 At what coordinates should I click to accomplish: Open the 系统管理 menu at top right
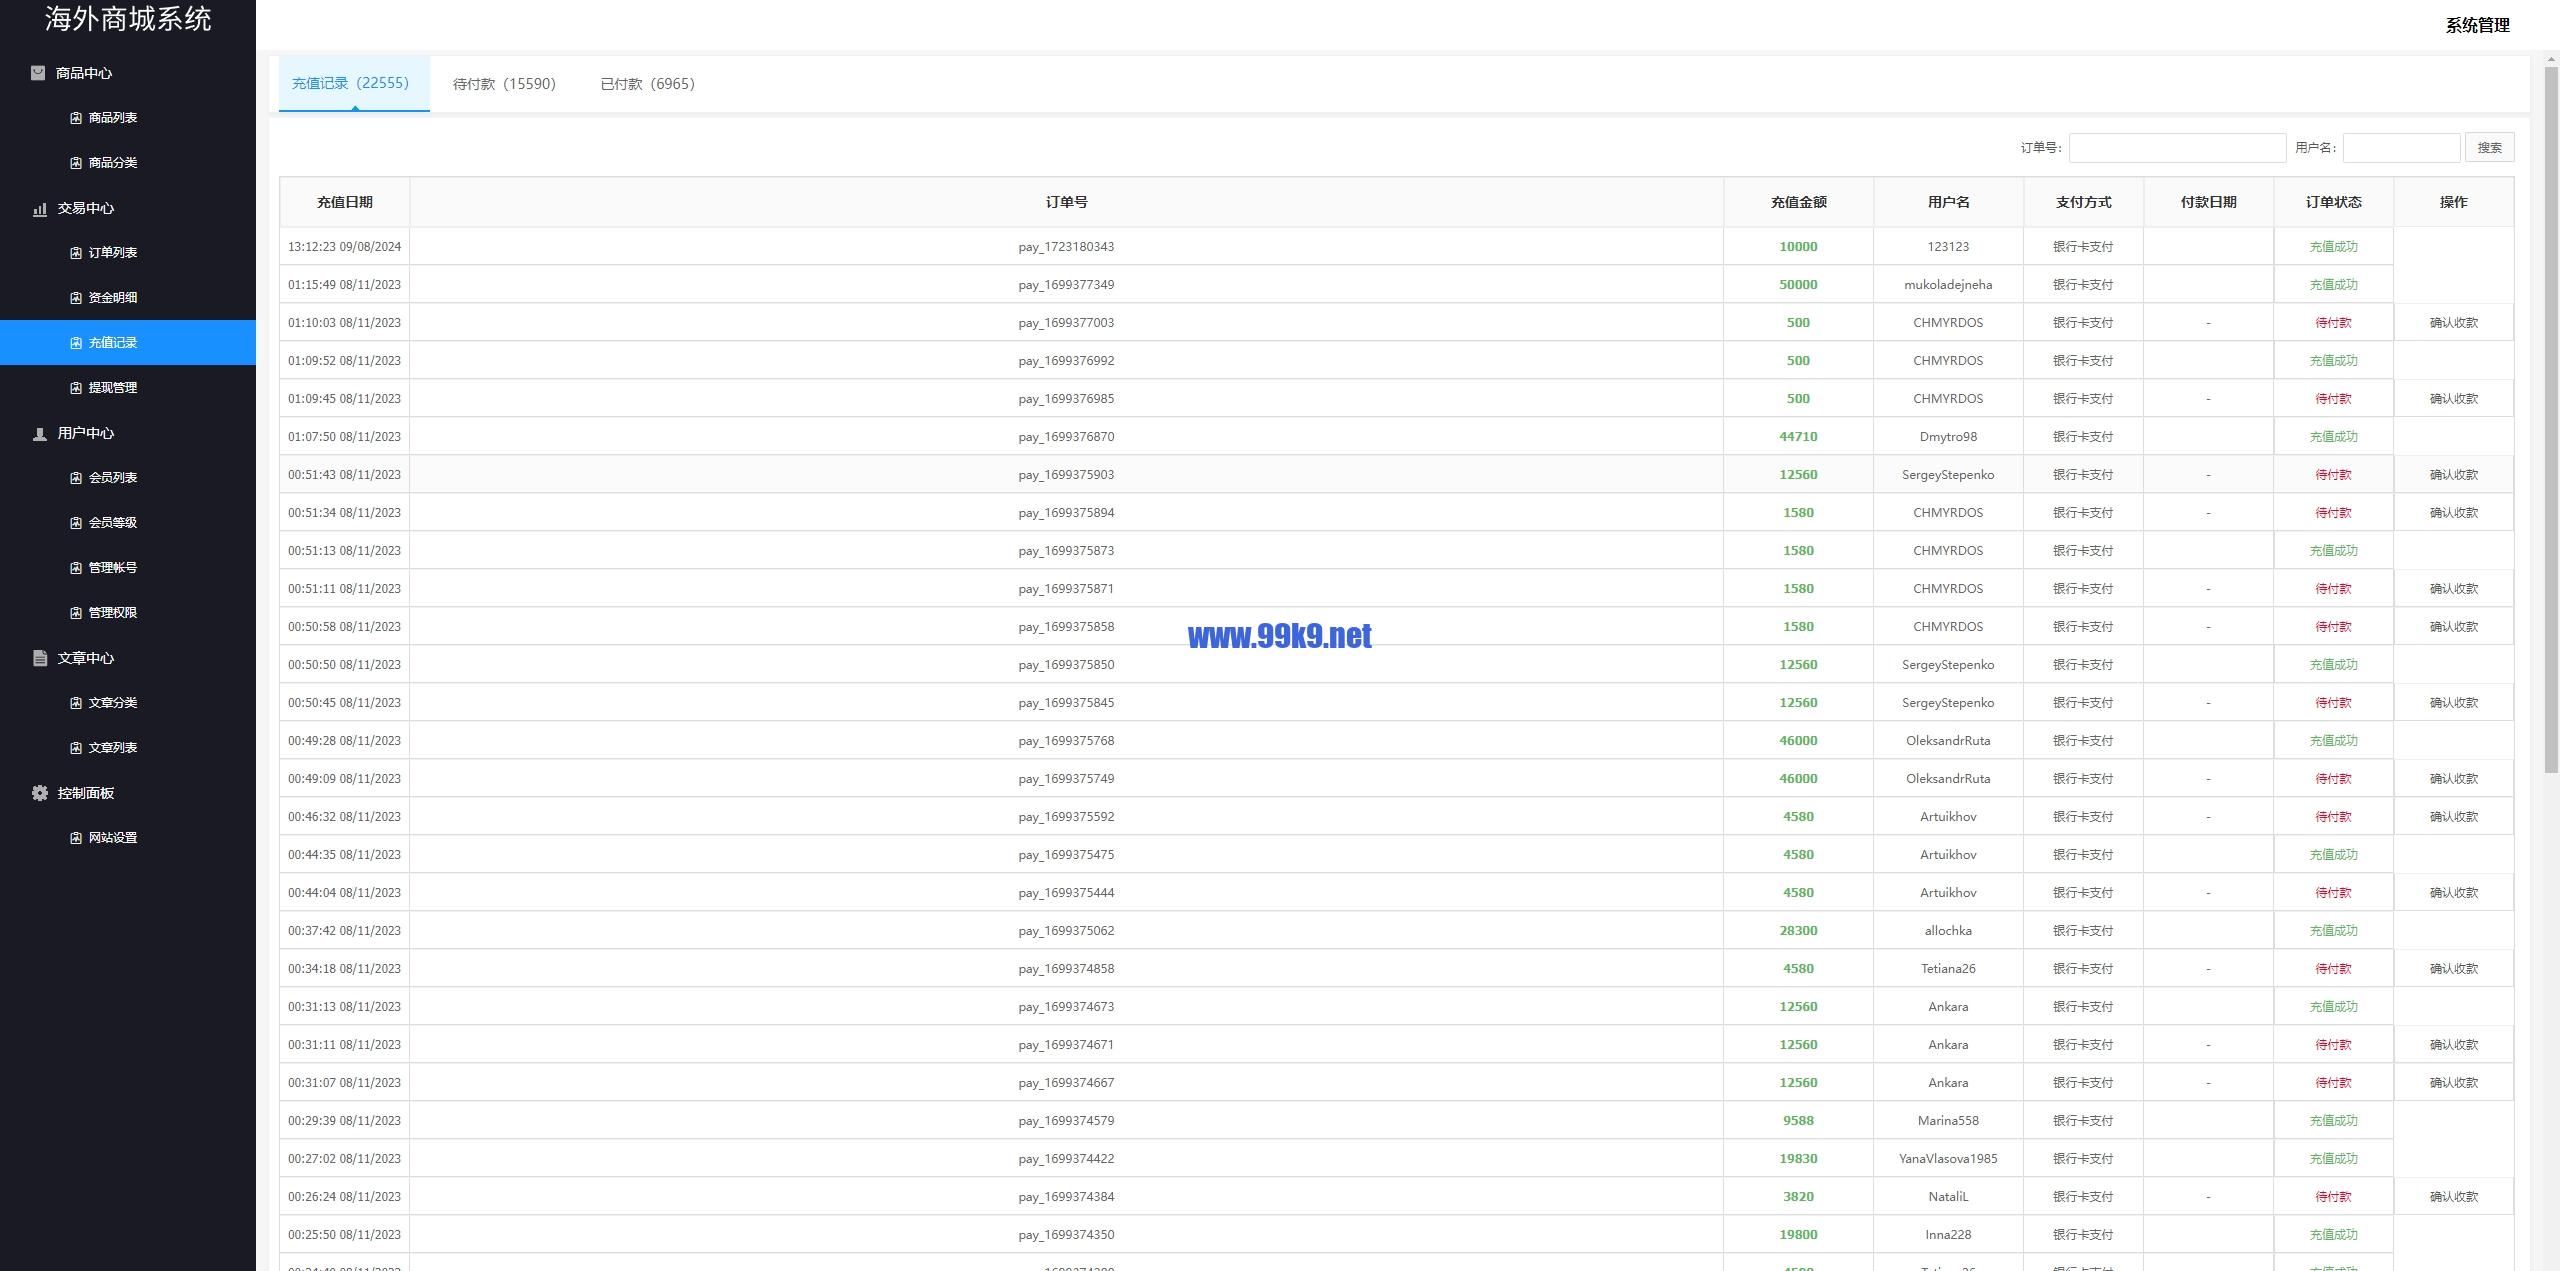[x=2477, y=26]
